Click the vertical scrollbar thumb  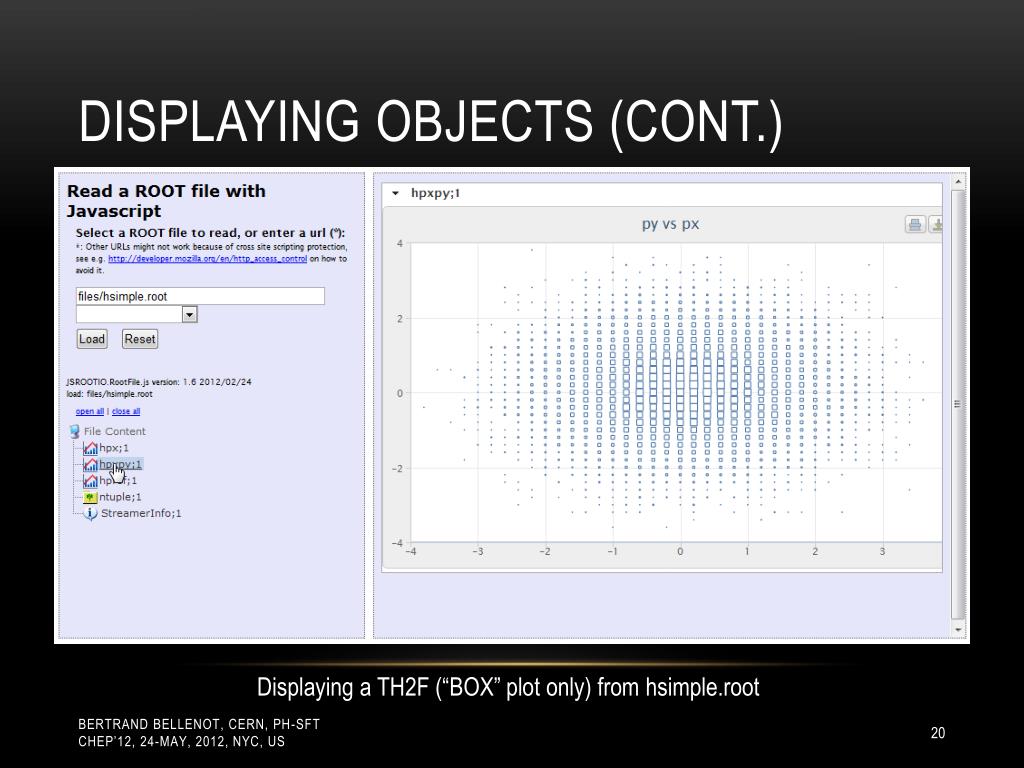(x=958, y=404)
